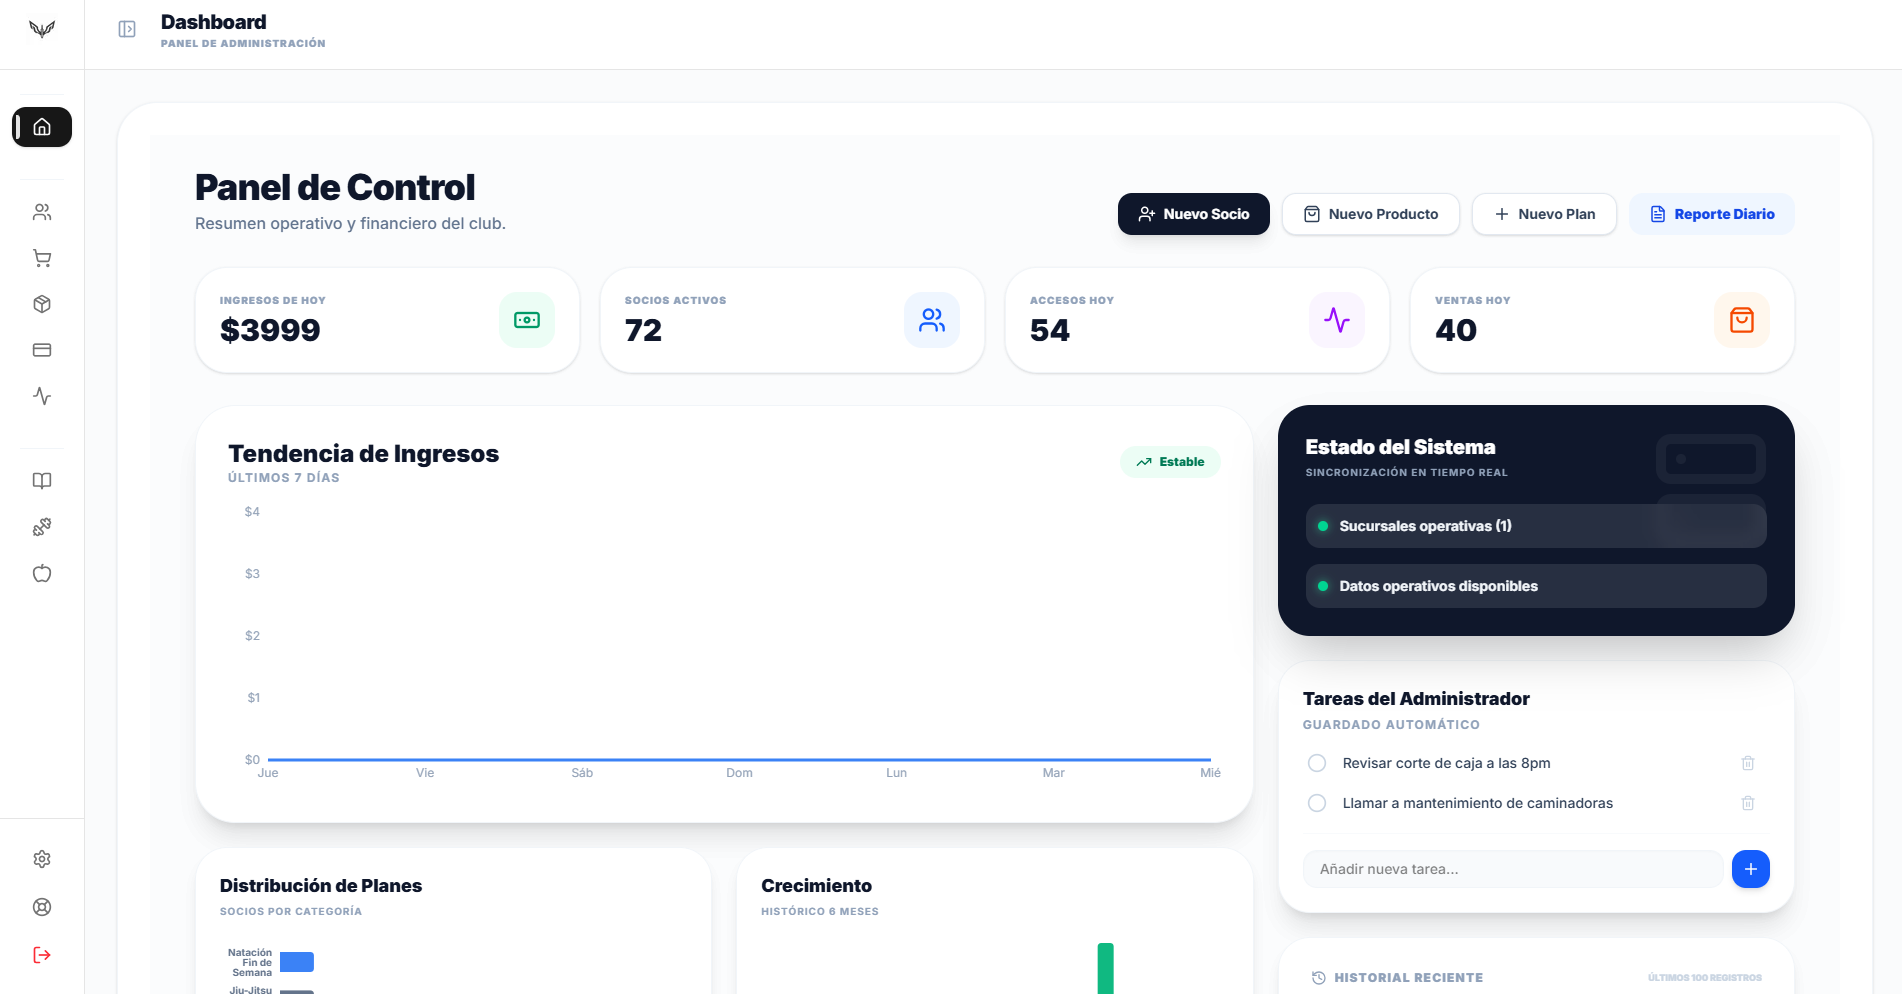Screen dimensions: 1902x994
Task: Focus the 'Añadir nueva tarea...' field
Action: pyautogui.click(x=1513, y=869)
